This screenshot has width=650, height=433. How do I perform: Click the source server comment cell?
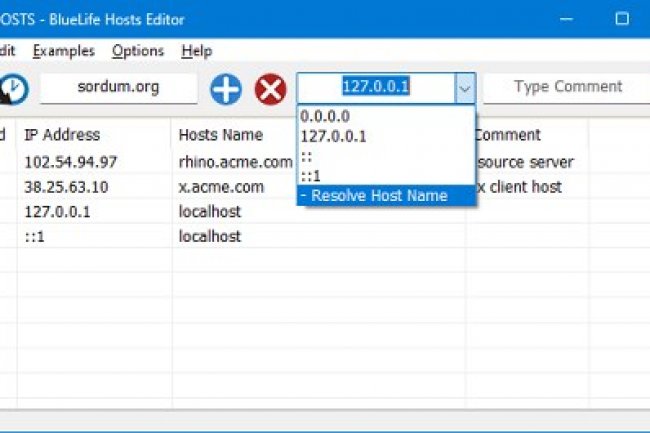click(525, 162)
